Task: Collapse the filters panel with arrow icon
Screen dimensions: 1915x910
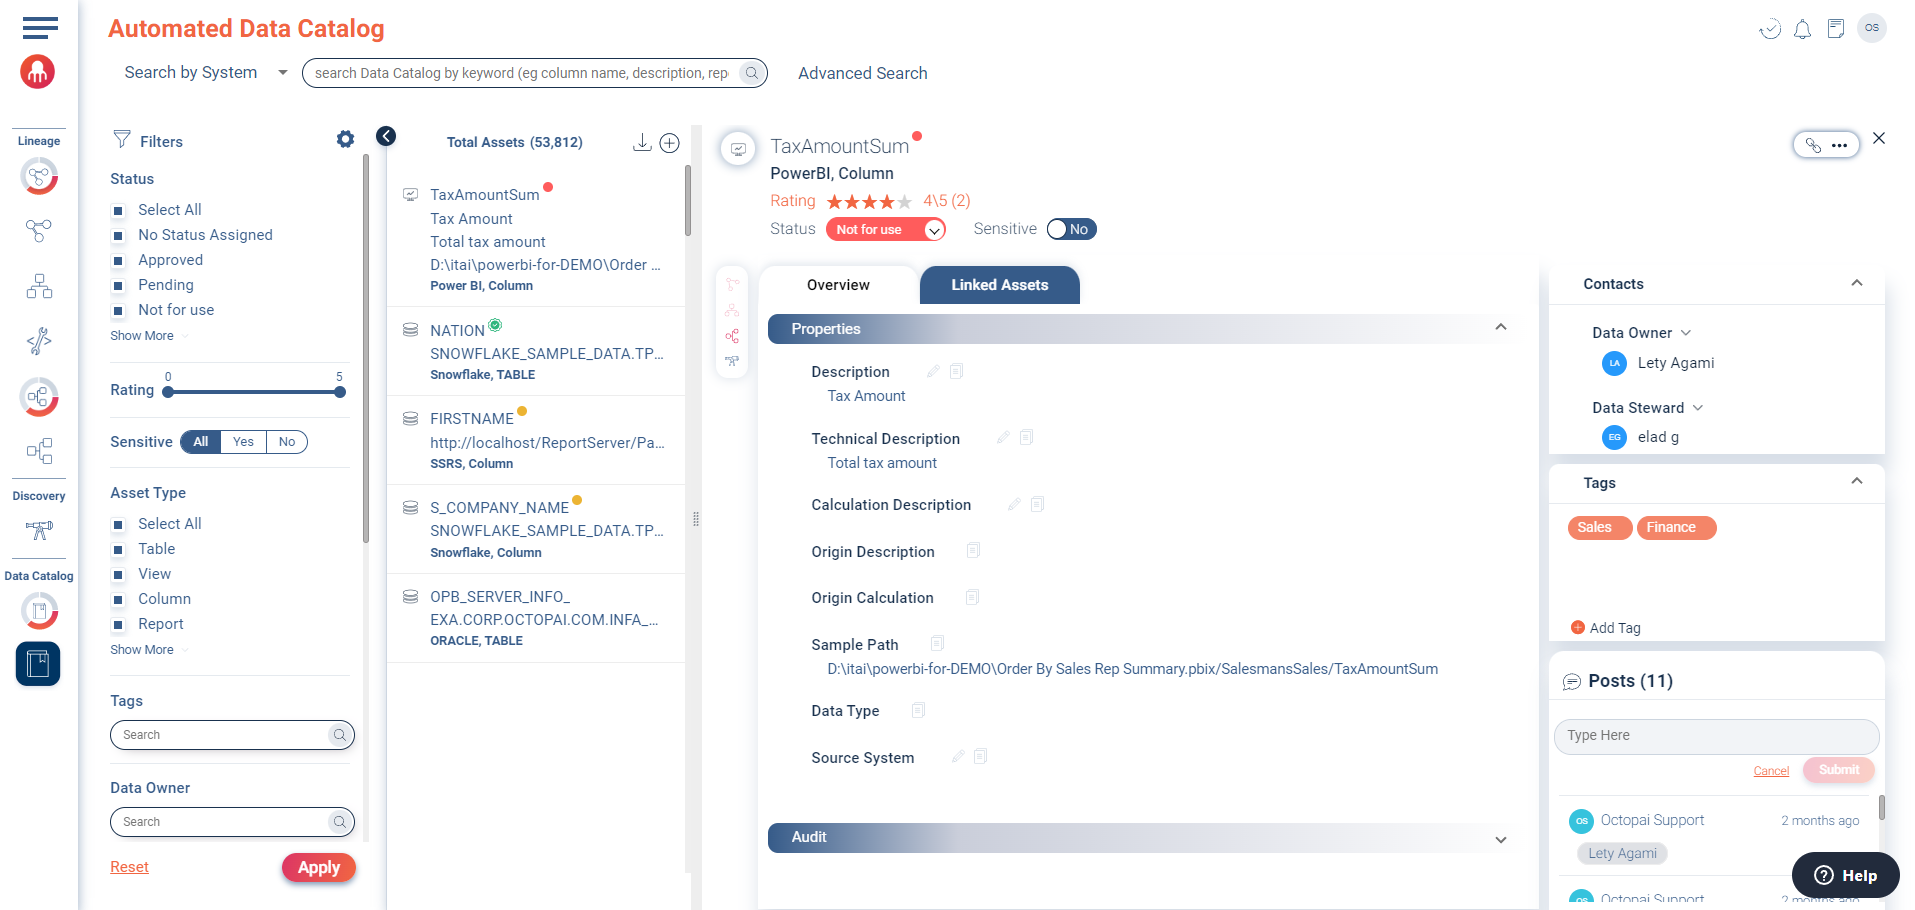Action: pos(386,137)
